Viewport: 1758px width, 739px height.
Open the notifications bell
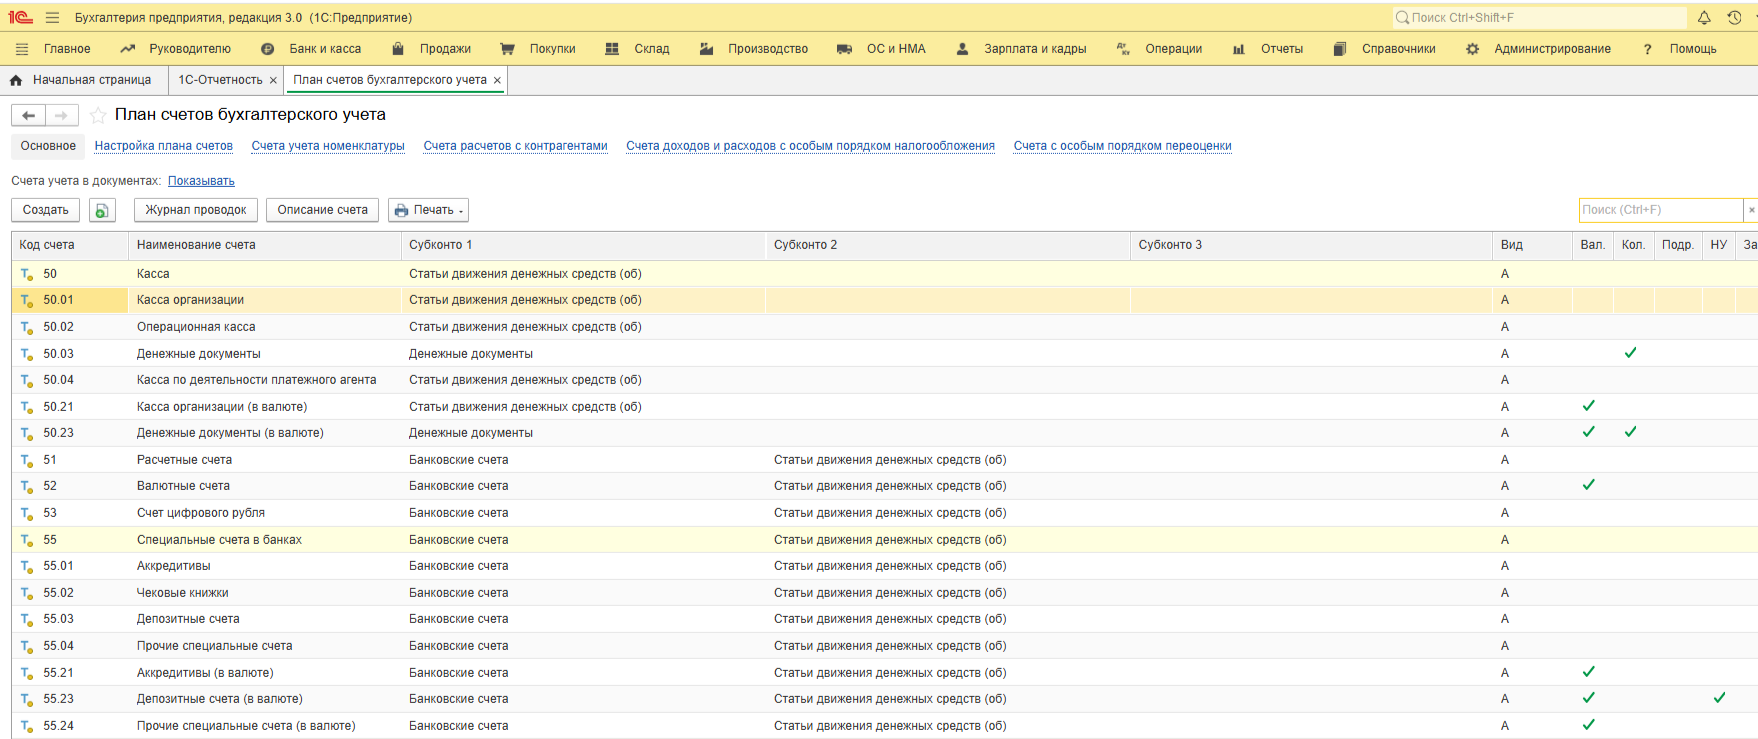click(1704, 17)
